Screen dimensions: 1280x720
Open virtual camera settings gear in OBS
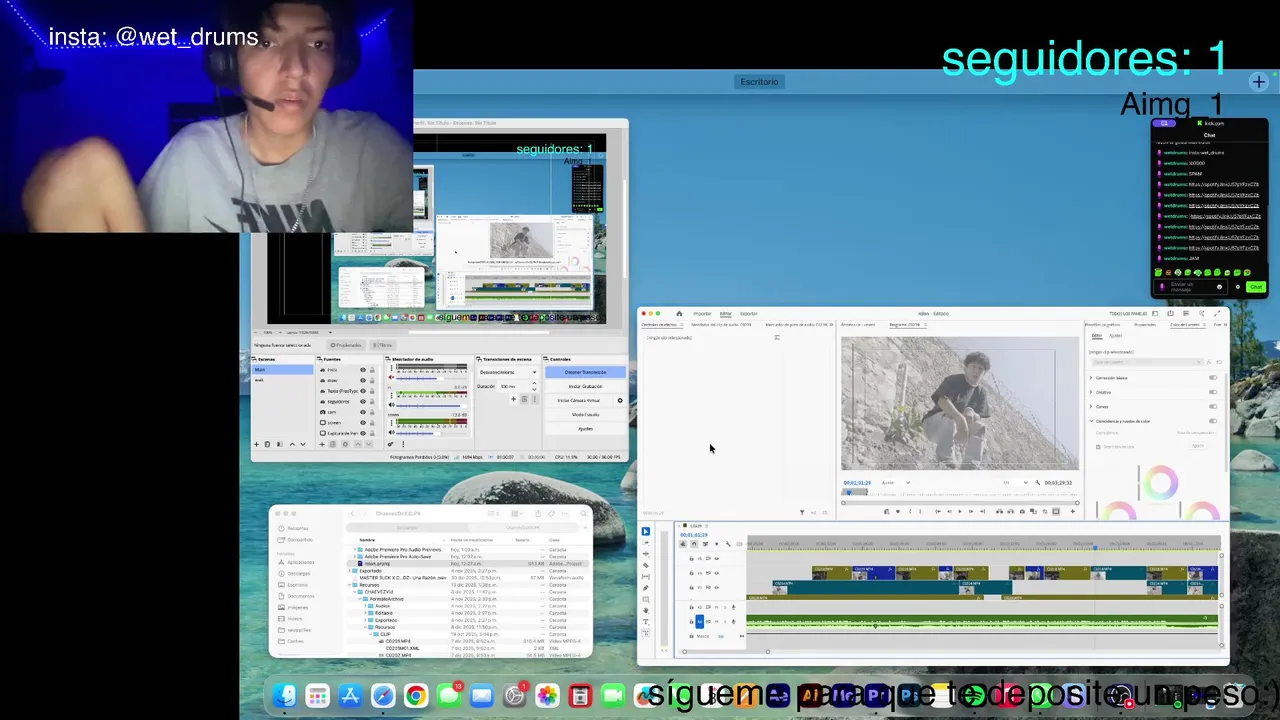(620, 401)
